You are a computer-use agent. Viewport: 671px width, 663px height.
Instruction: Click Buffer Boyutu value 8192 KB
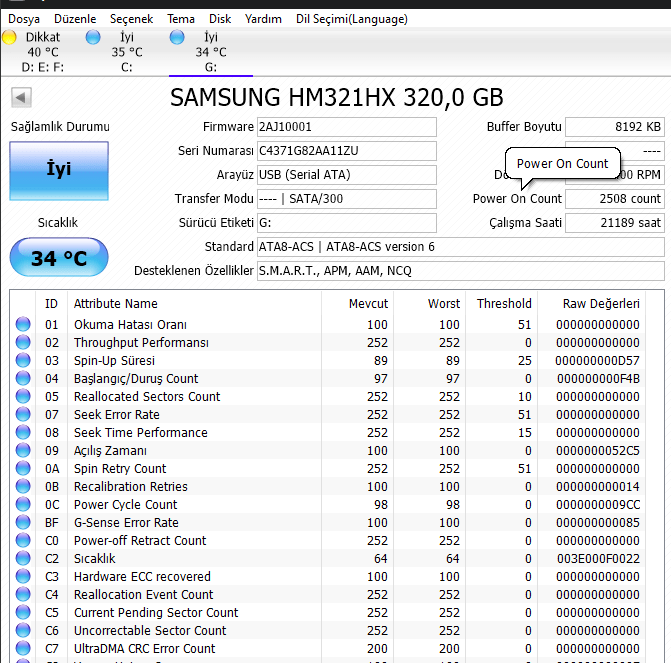click(x=615, y=127)
